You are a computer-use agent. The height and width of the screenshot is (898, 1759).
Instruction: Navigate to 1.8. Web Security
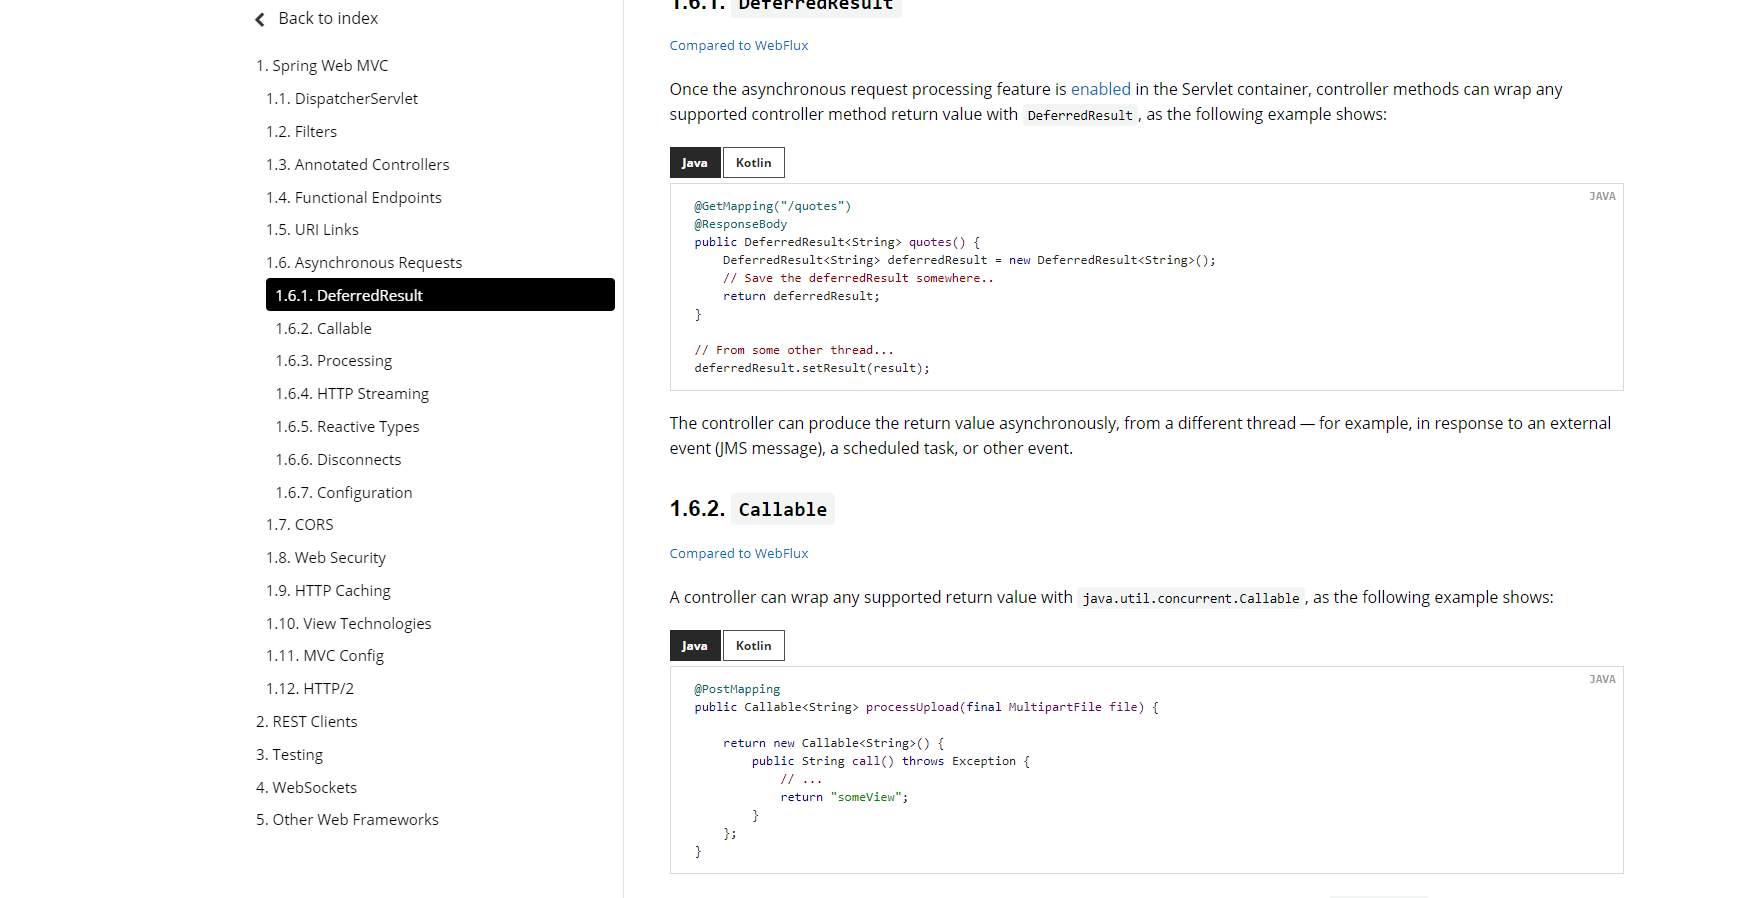[326, 558]
